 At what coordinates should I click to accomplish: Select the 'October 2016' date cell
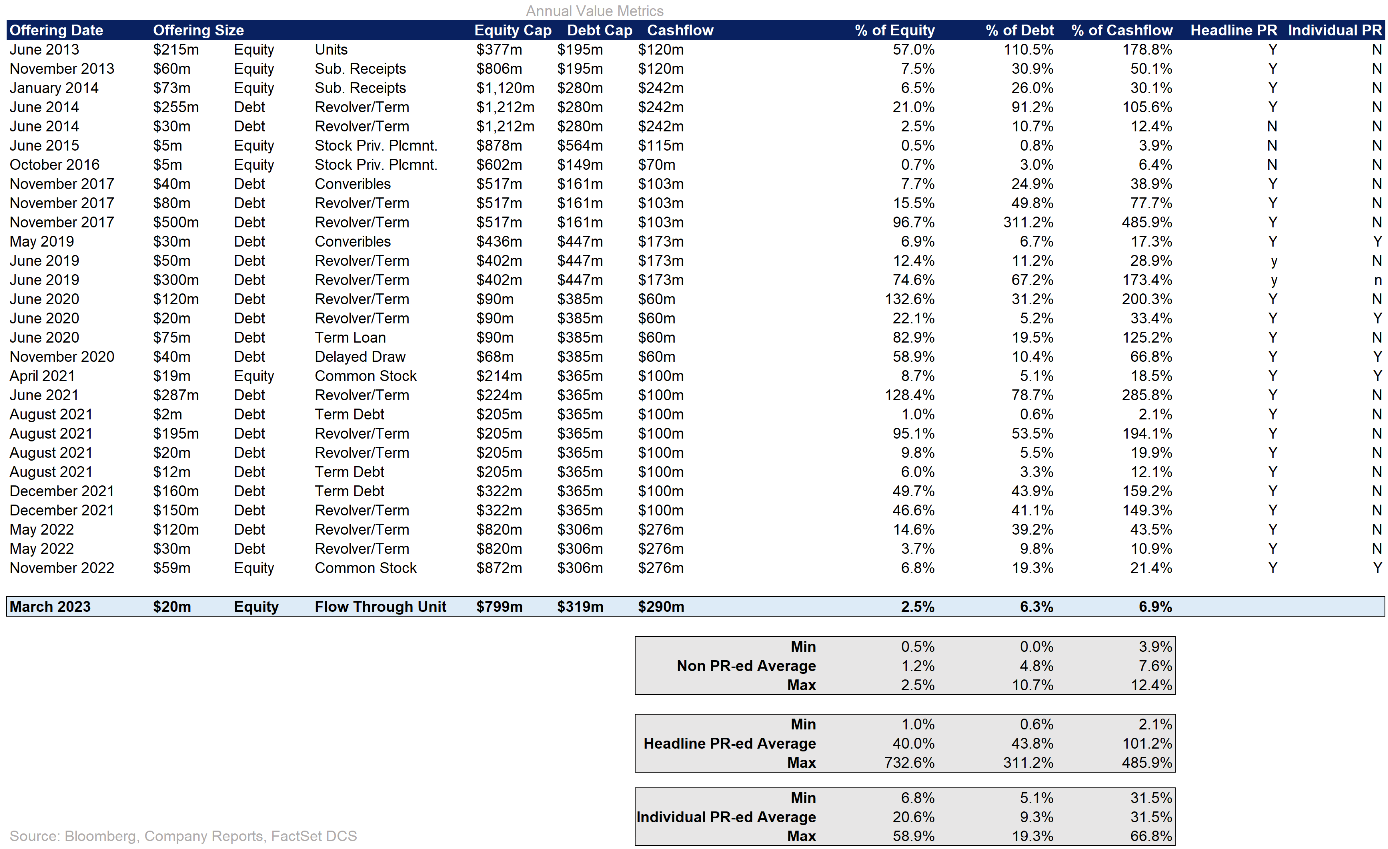[x=55, y=164]
